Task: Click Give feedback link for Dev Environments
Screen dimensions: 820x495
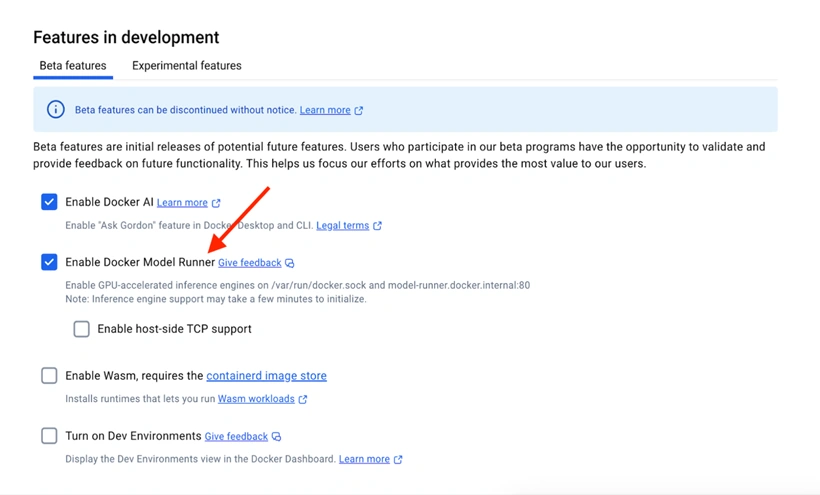Action: click(x=236, y=436)
